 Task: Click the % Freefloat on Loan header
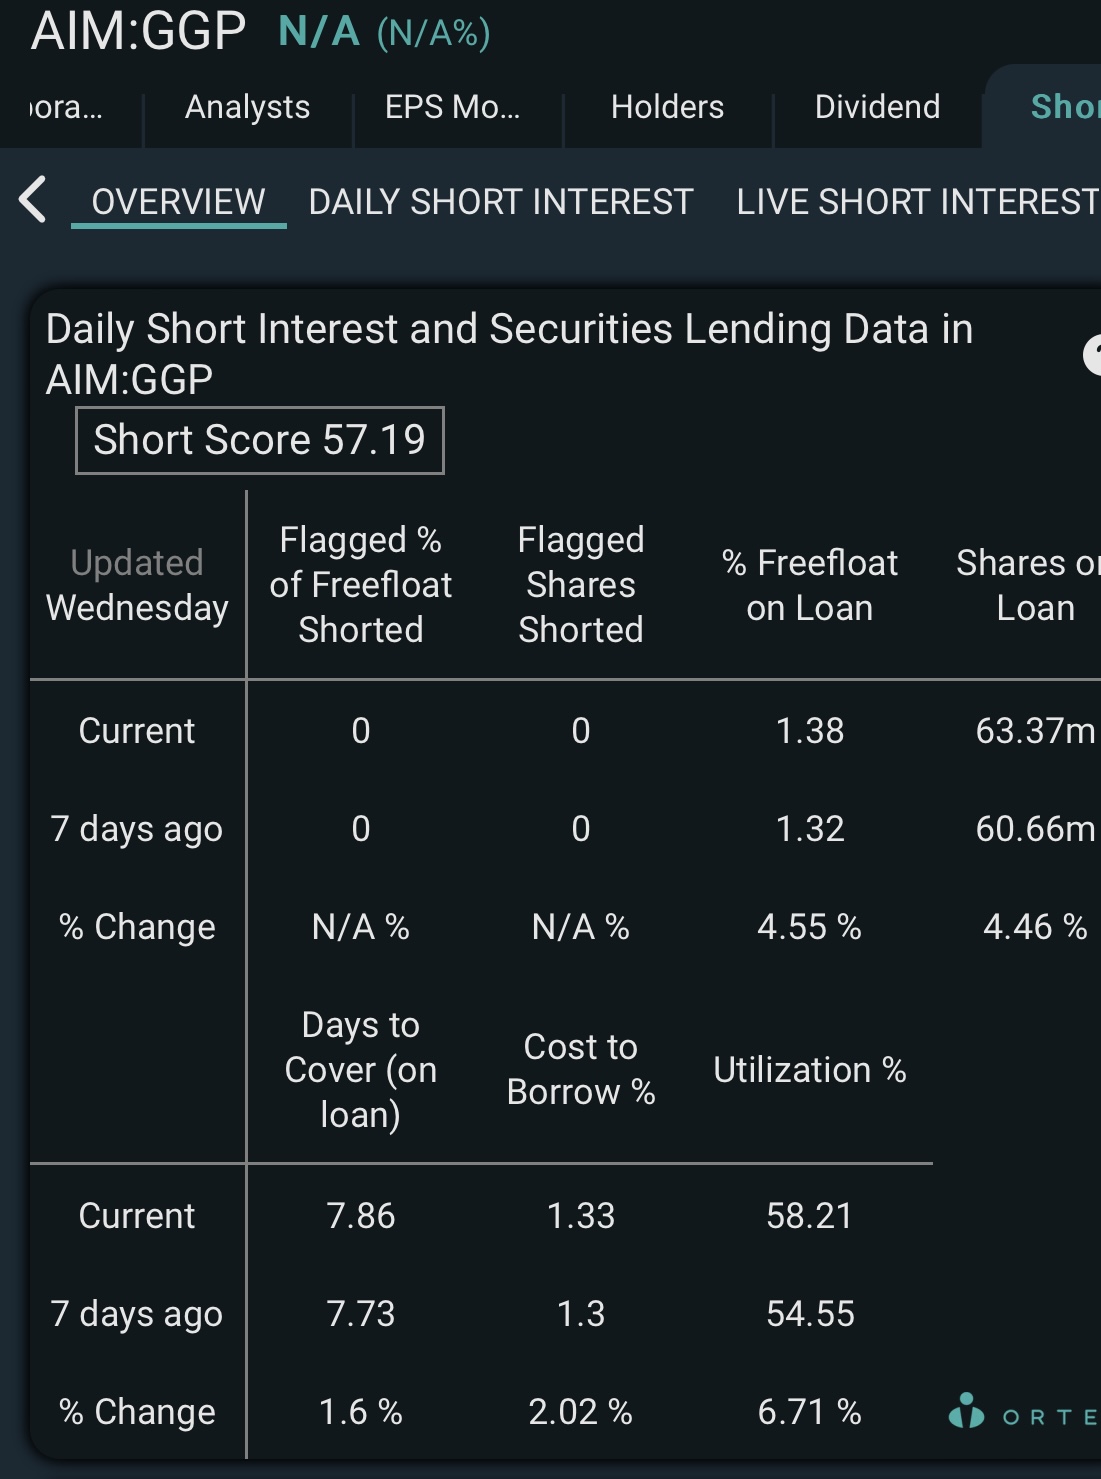click(x=810, y=585)
